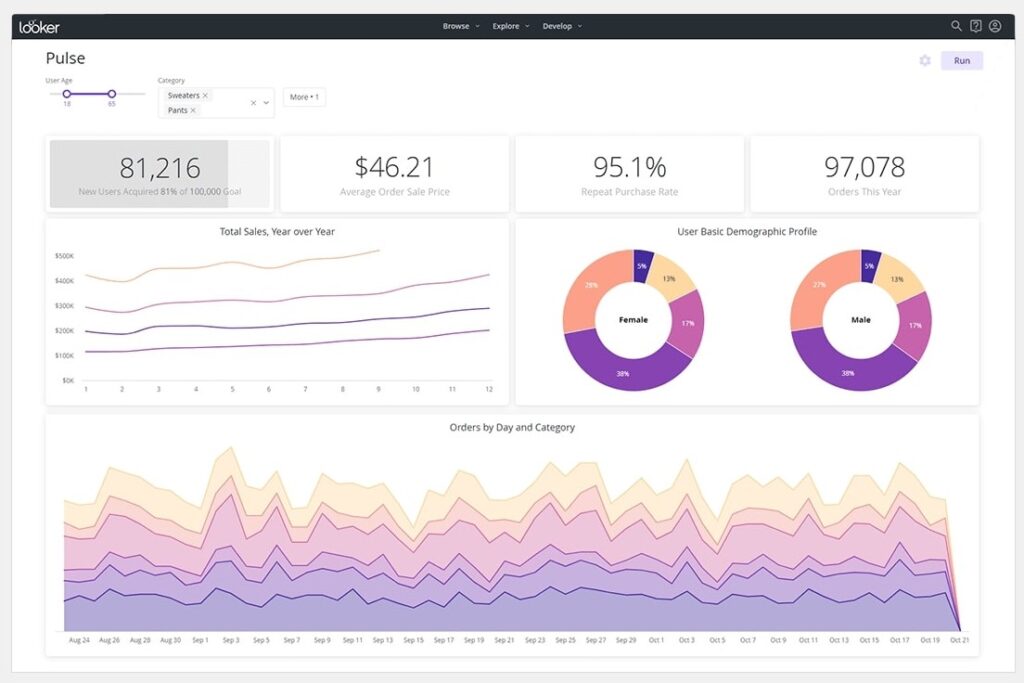Open the user account profile icon
Screen dimensions: 1024x683
995,26
